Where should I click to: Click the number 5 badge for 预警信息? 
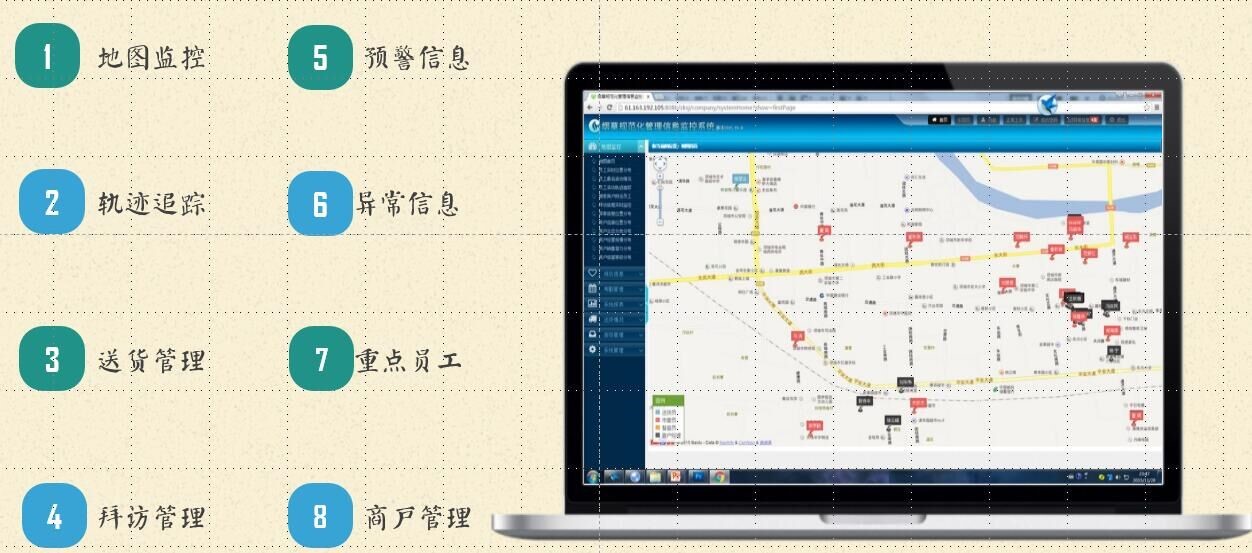click(320, 57)
